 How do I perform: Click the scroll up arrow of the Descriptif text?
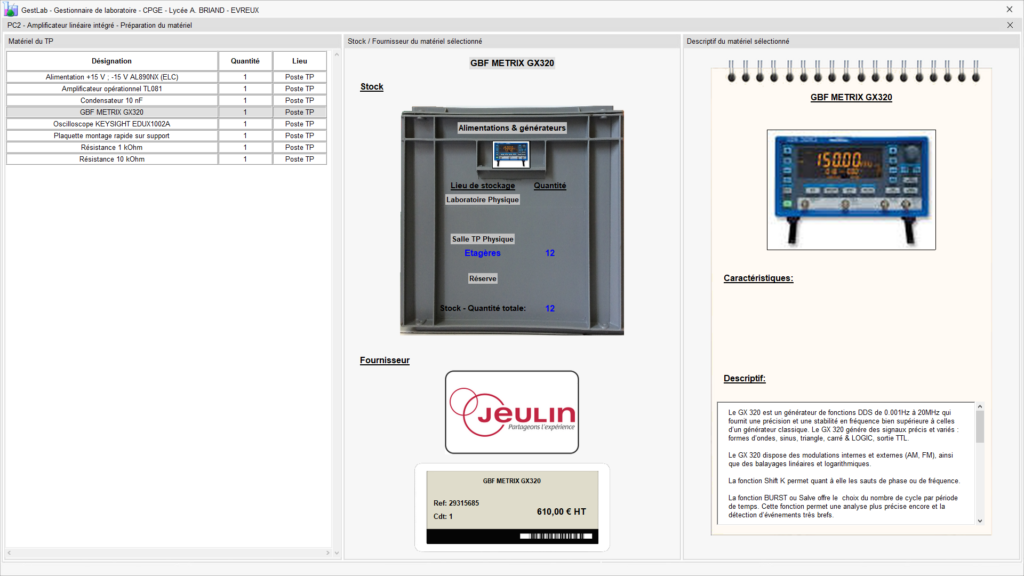coord(980,408)
